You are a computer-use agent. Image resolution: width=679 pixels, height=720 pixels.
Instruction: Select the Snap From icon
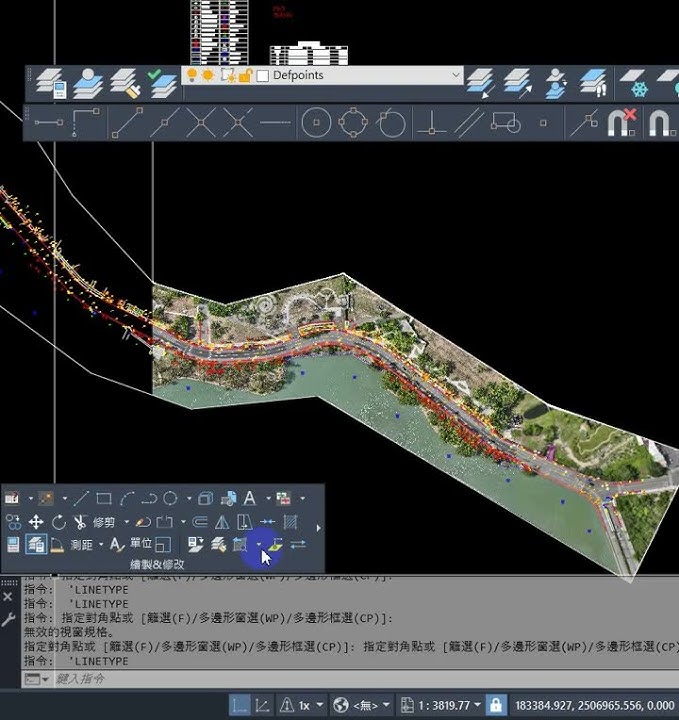(85, 123)
